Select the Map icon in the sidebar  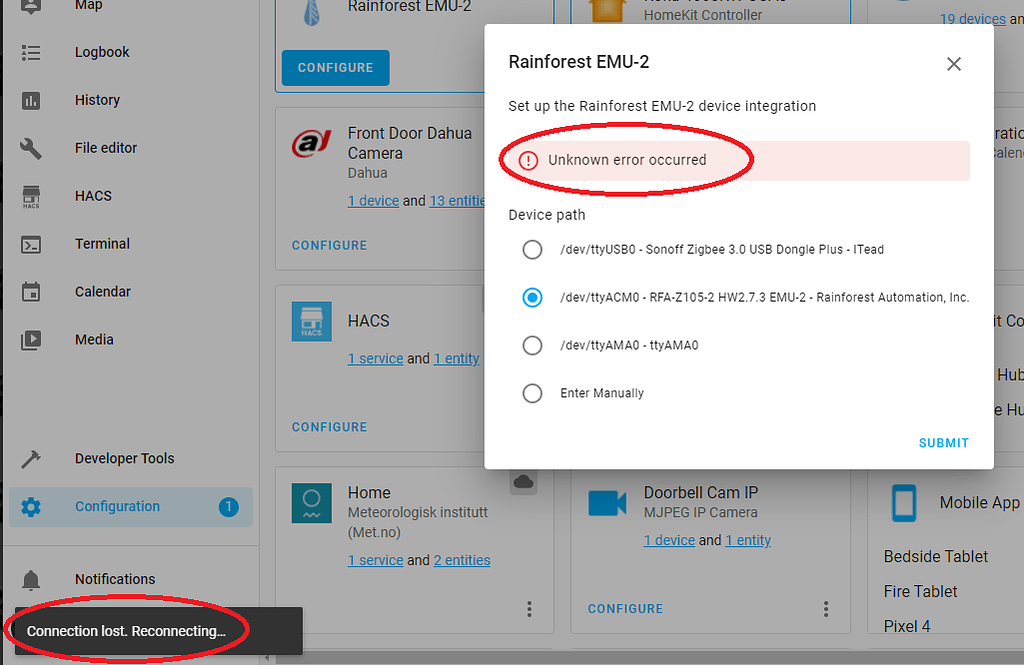(30, 5)
